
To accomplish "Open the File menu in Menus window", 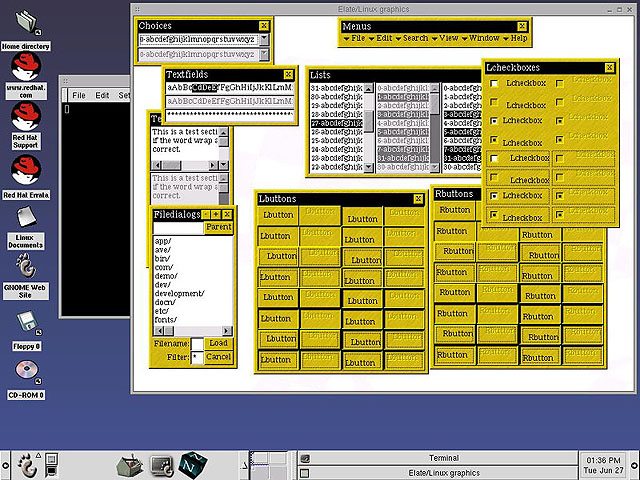I will click(x=356, y=38).
